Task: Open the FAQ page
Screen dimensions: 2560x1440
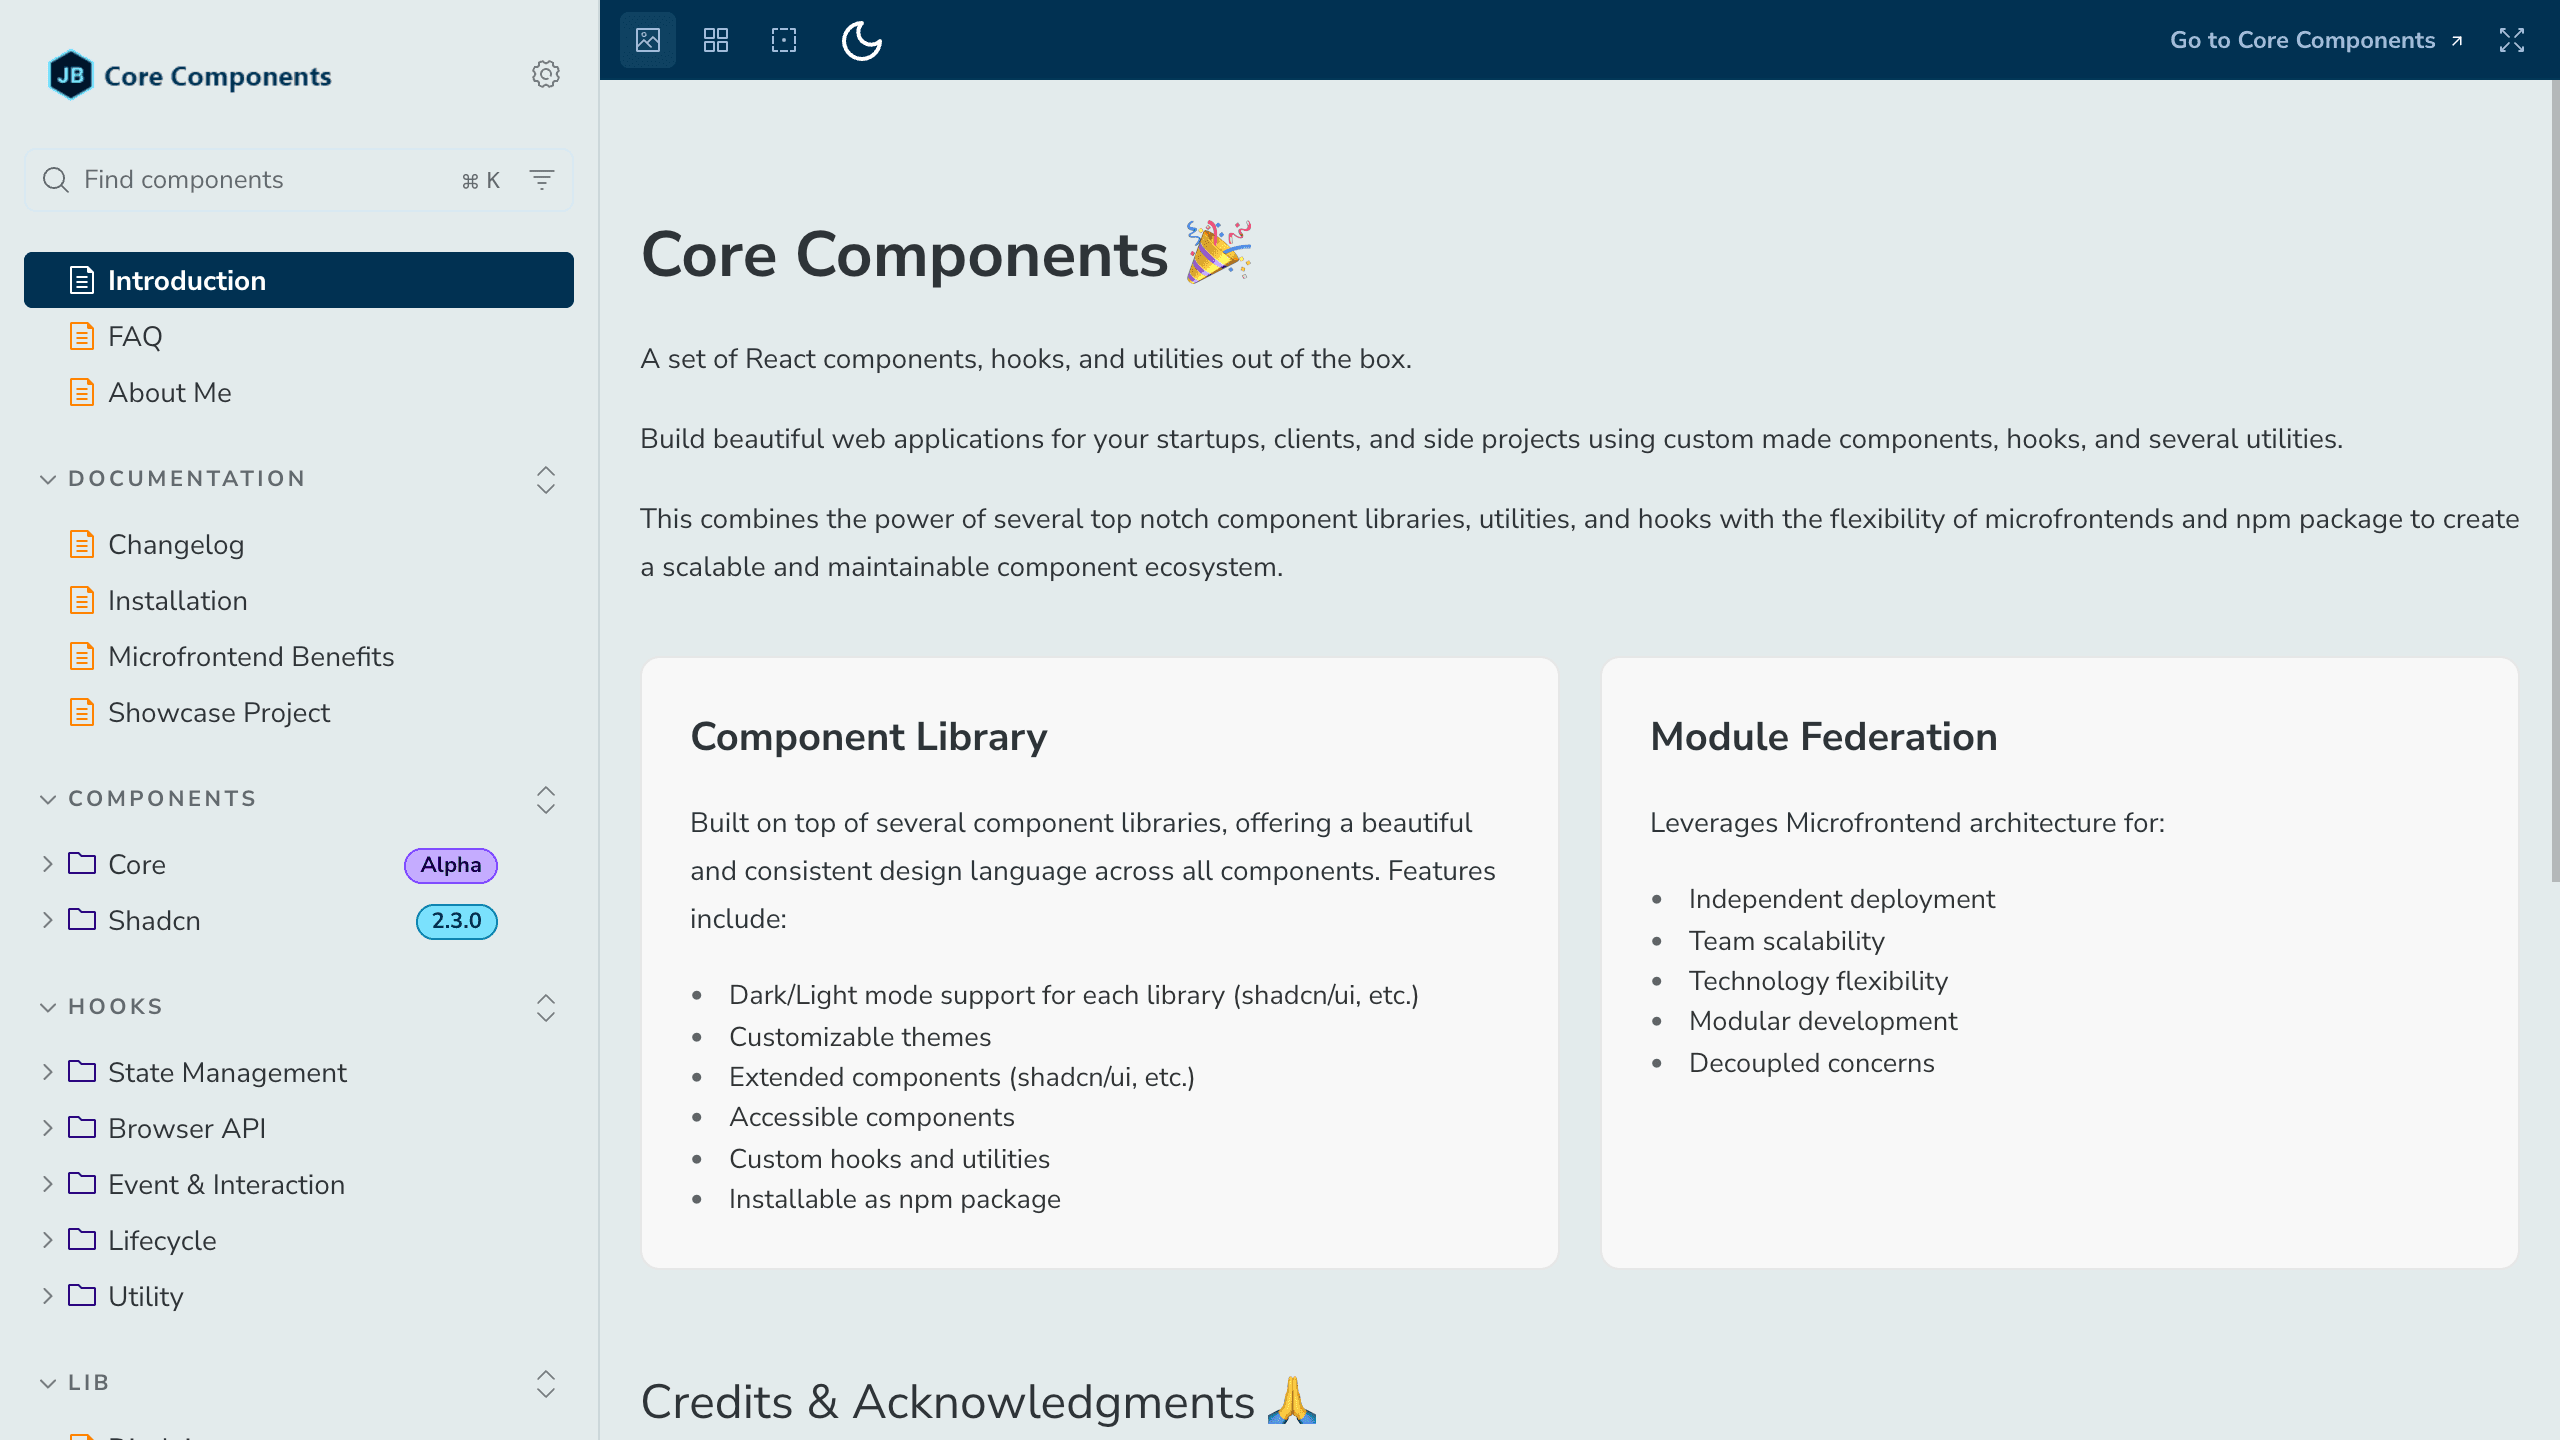Action: coord(136,336)
